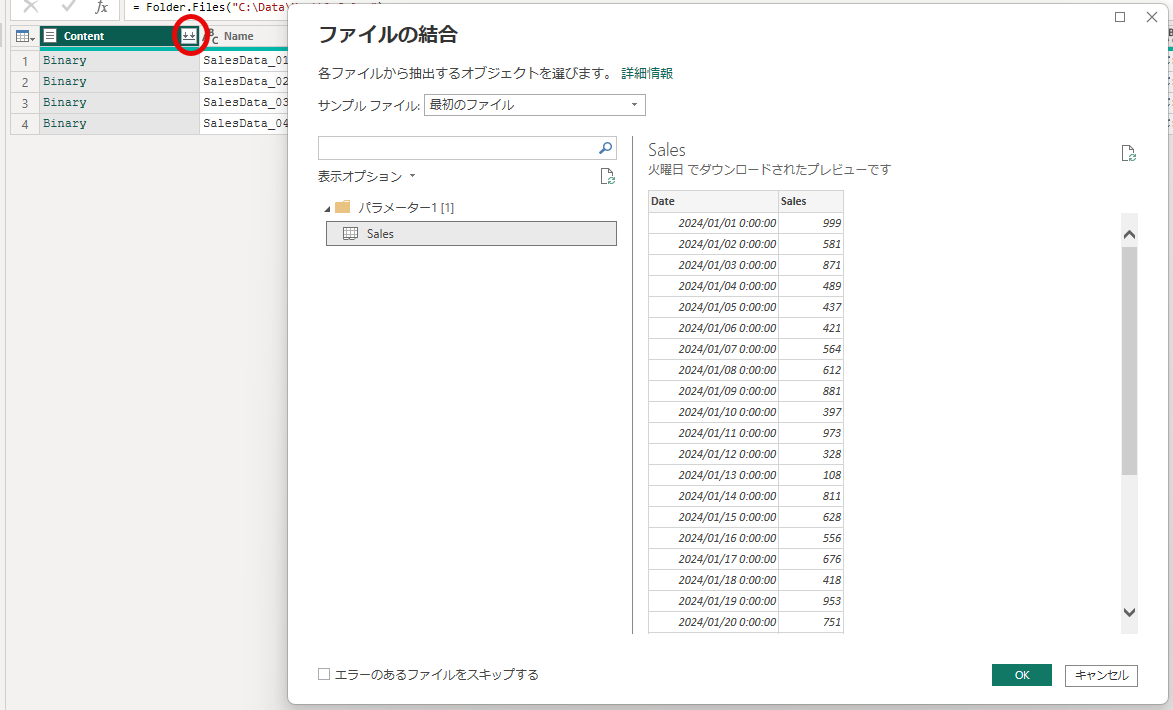
Task: Click the preview vertical scrollbar thumb
Action: click(x=1130, y=361)
